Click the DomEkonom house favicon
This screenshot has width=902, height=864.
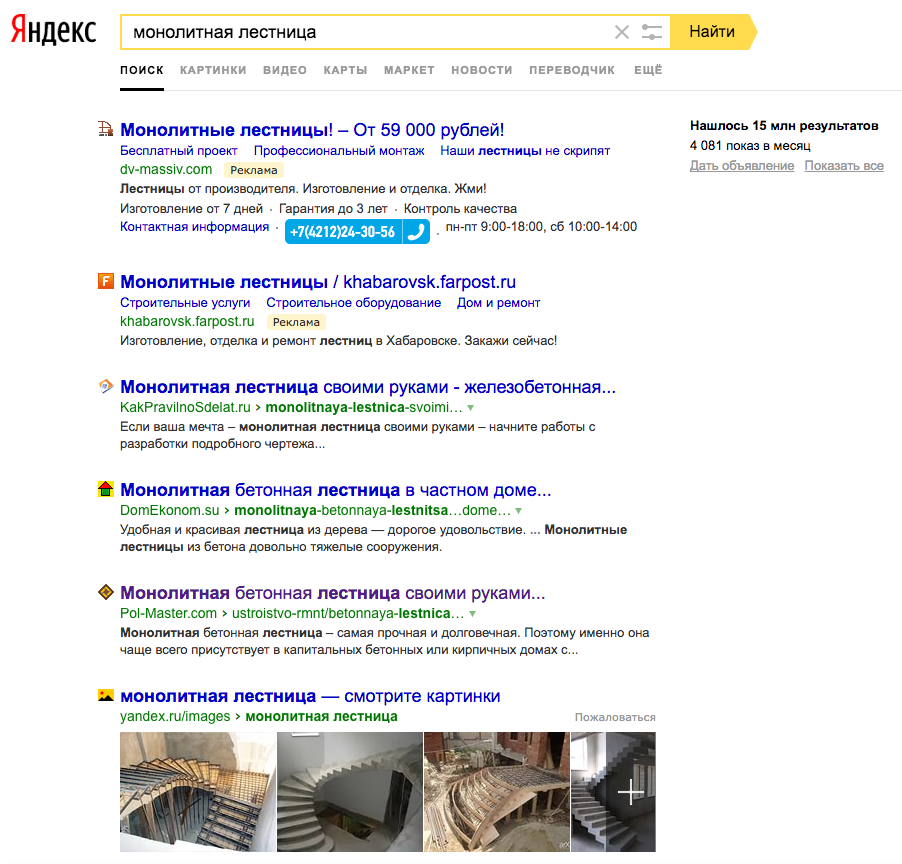[x=105, y=490]
